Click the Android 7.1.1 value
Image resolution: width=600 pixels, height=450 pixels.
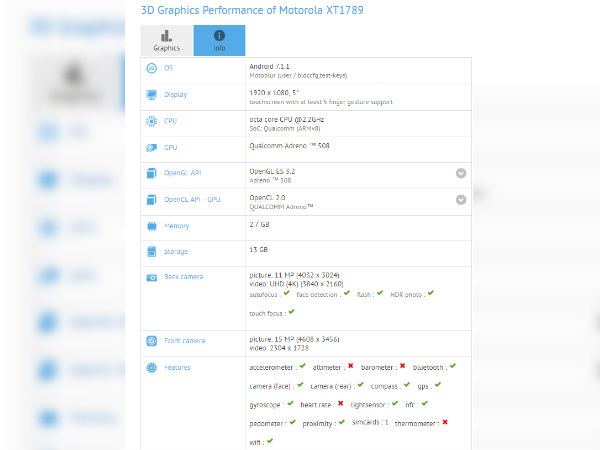(269, 67)
